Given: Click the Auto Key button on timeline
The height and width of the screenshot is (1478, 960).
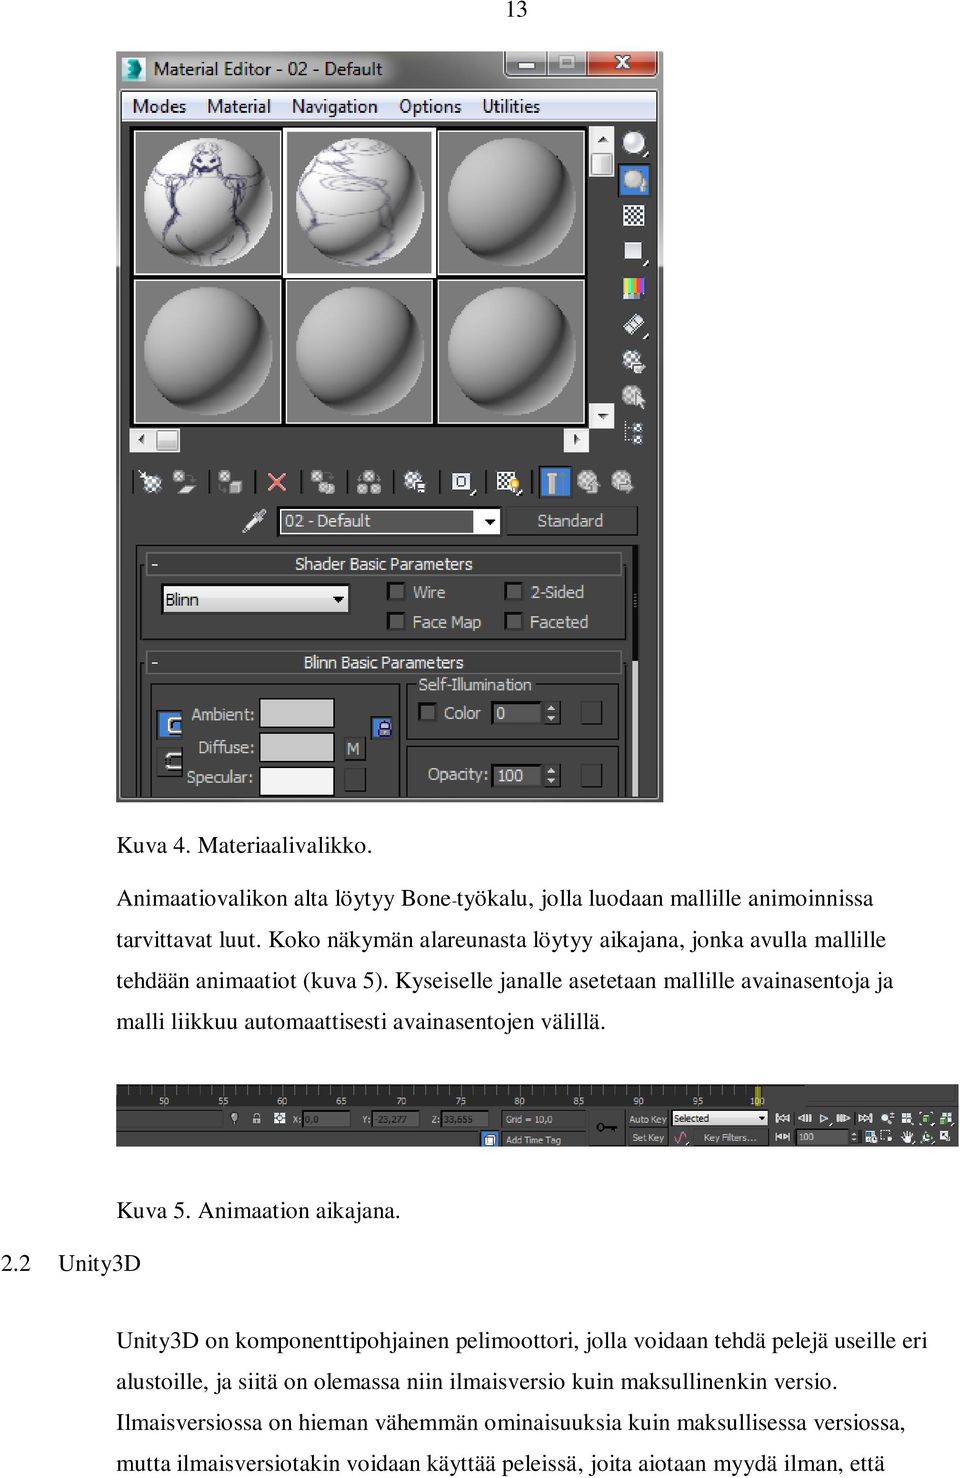Looking at the screenshot, I should [x=647, y=1119].
